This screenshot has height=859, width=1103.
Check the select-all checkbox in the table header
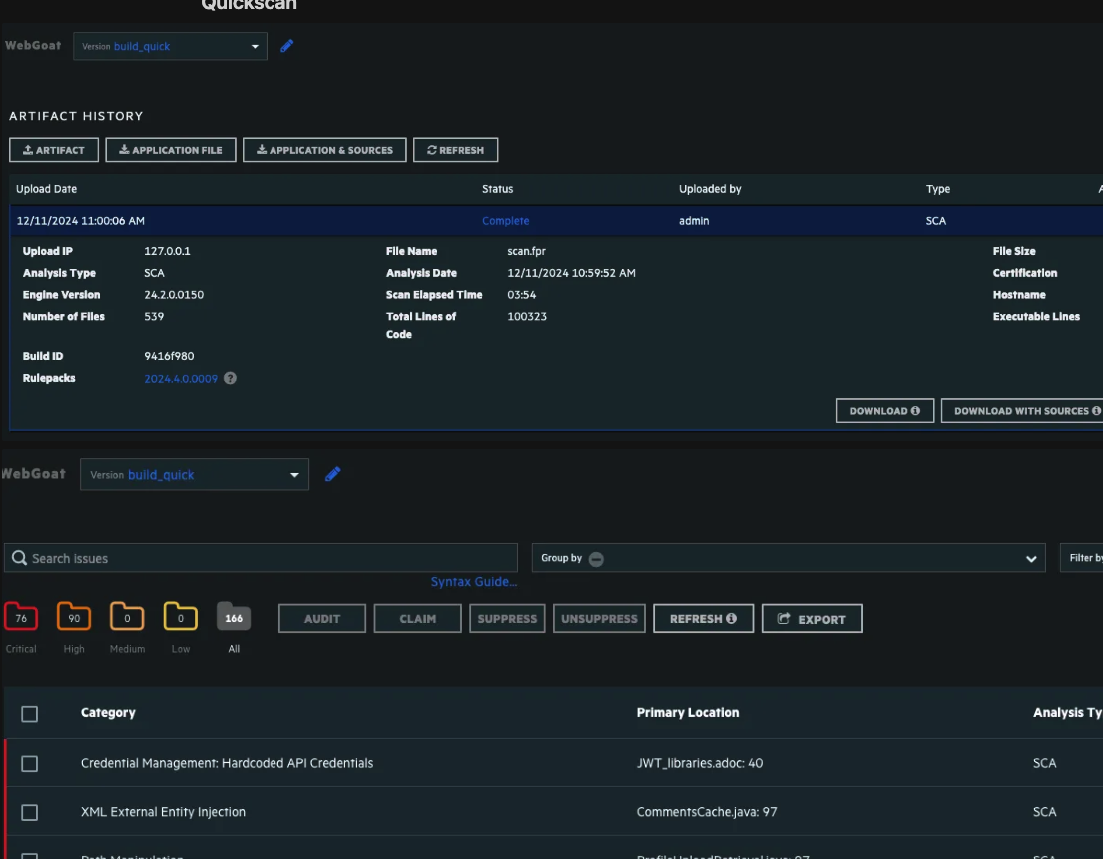[30, 713]
